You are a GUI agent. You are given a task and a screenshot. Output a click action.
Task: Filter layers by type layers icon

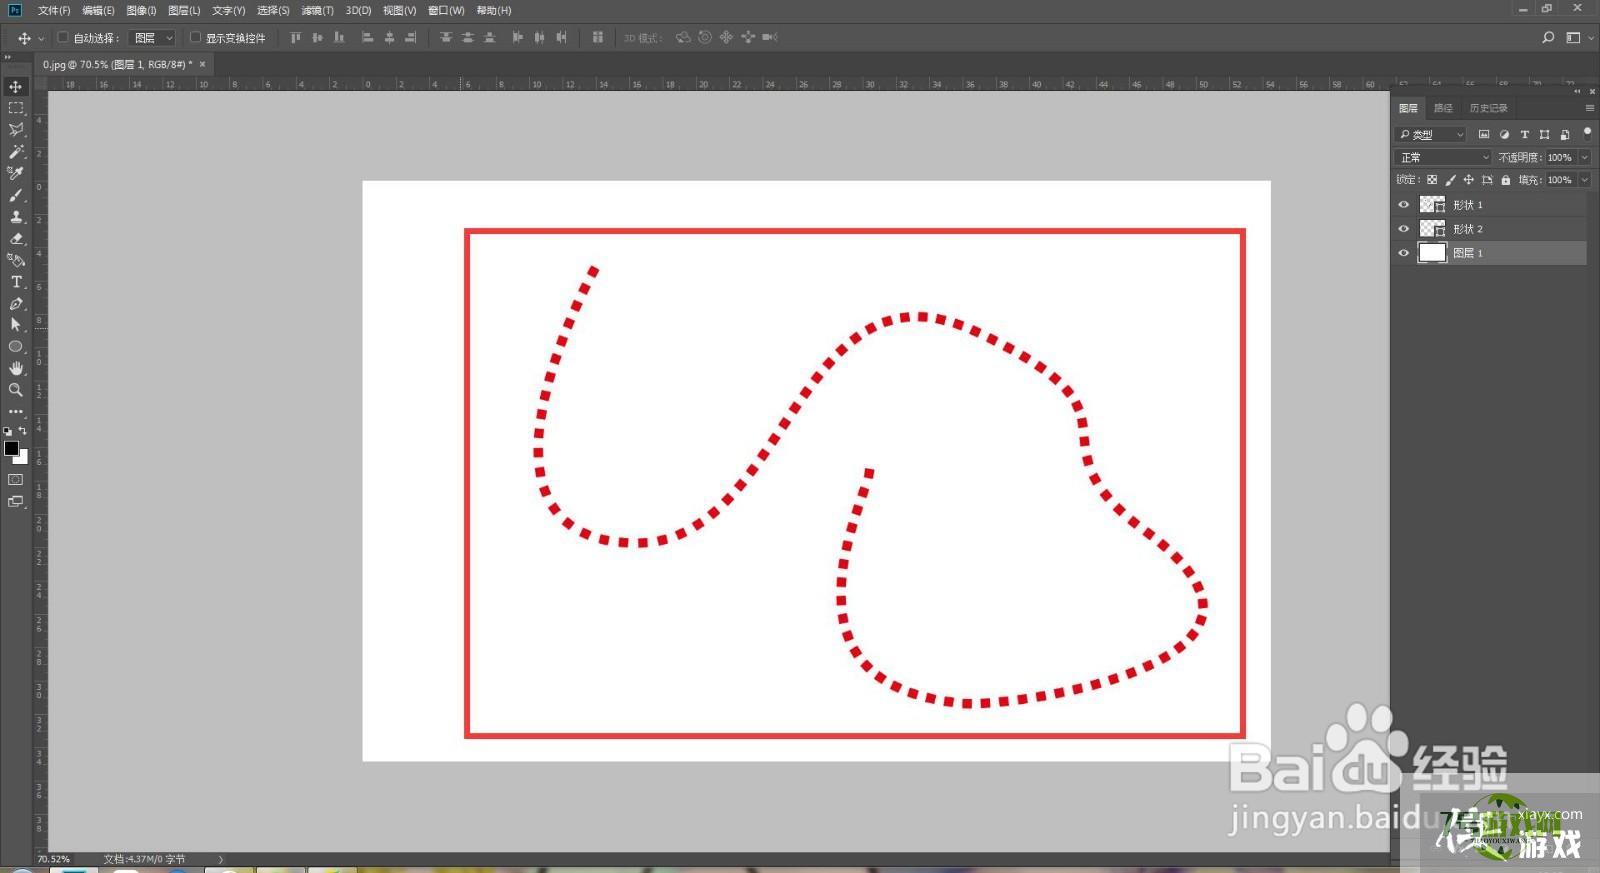[x=1524, y=134]
